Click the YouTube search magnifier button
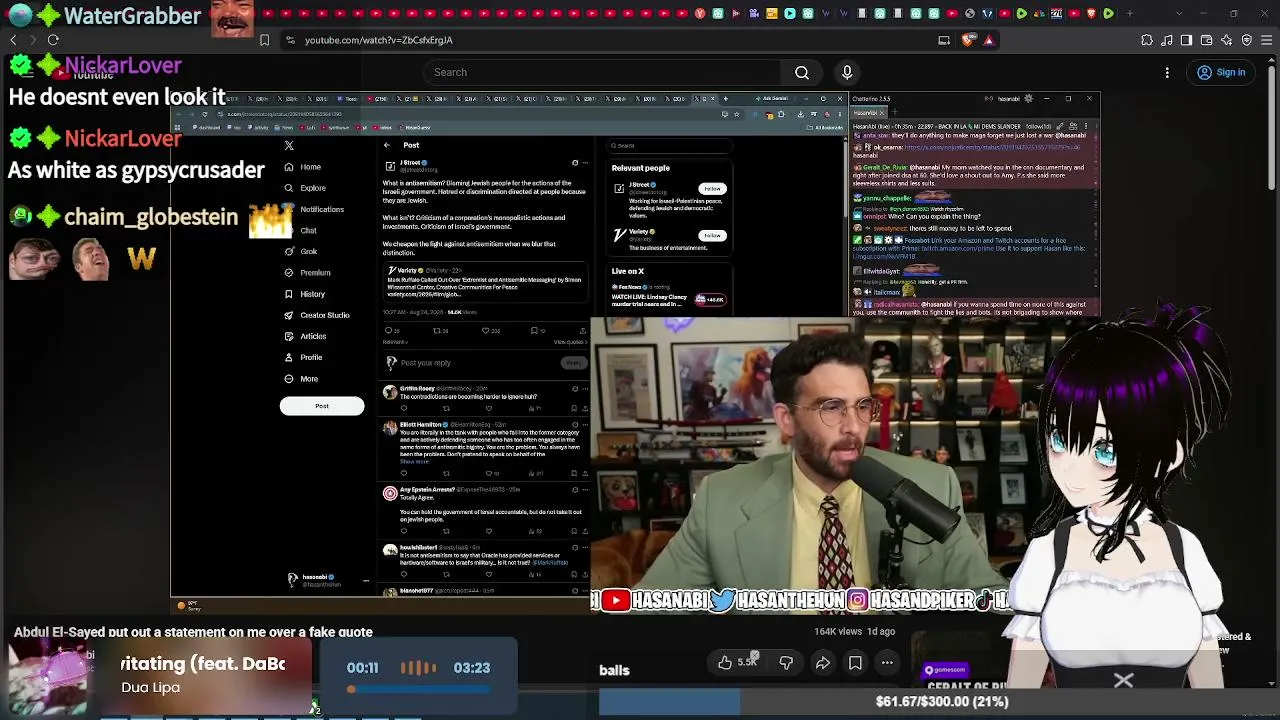Screen dimensions: 1280x720 [802, 72]
